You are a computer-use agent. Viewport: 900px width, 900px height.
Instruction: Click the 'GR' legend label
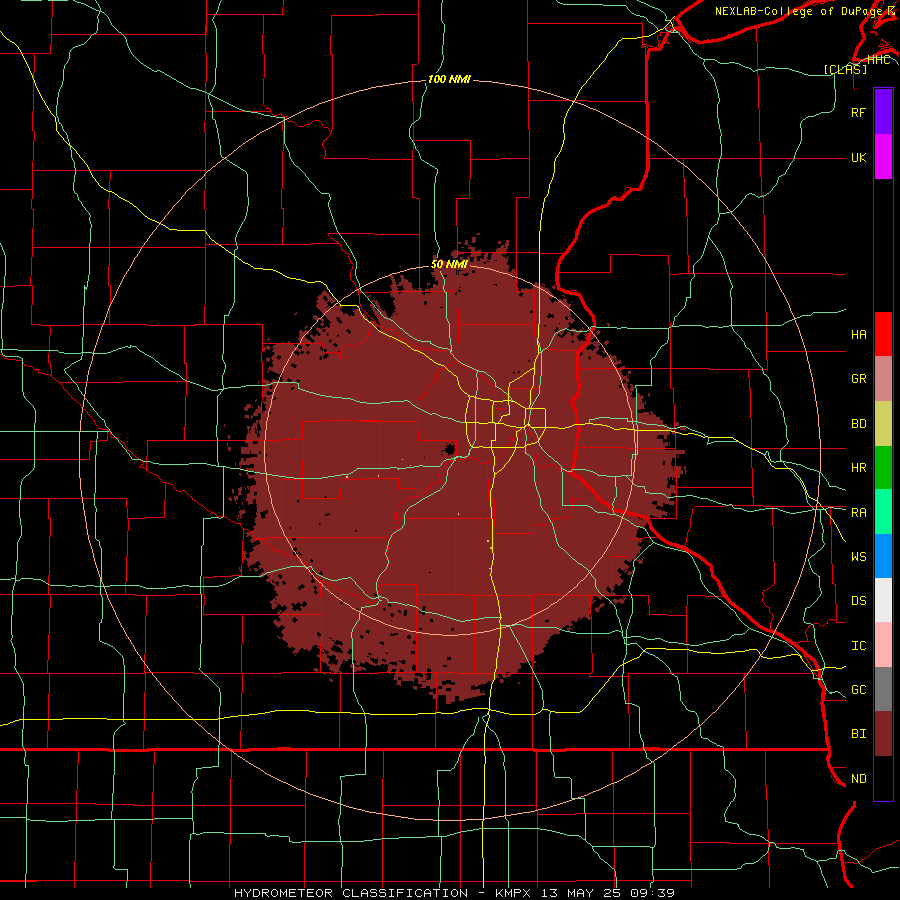pyautogui.click(x=858, y=379)
